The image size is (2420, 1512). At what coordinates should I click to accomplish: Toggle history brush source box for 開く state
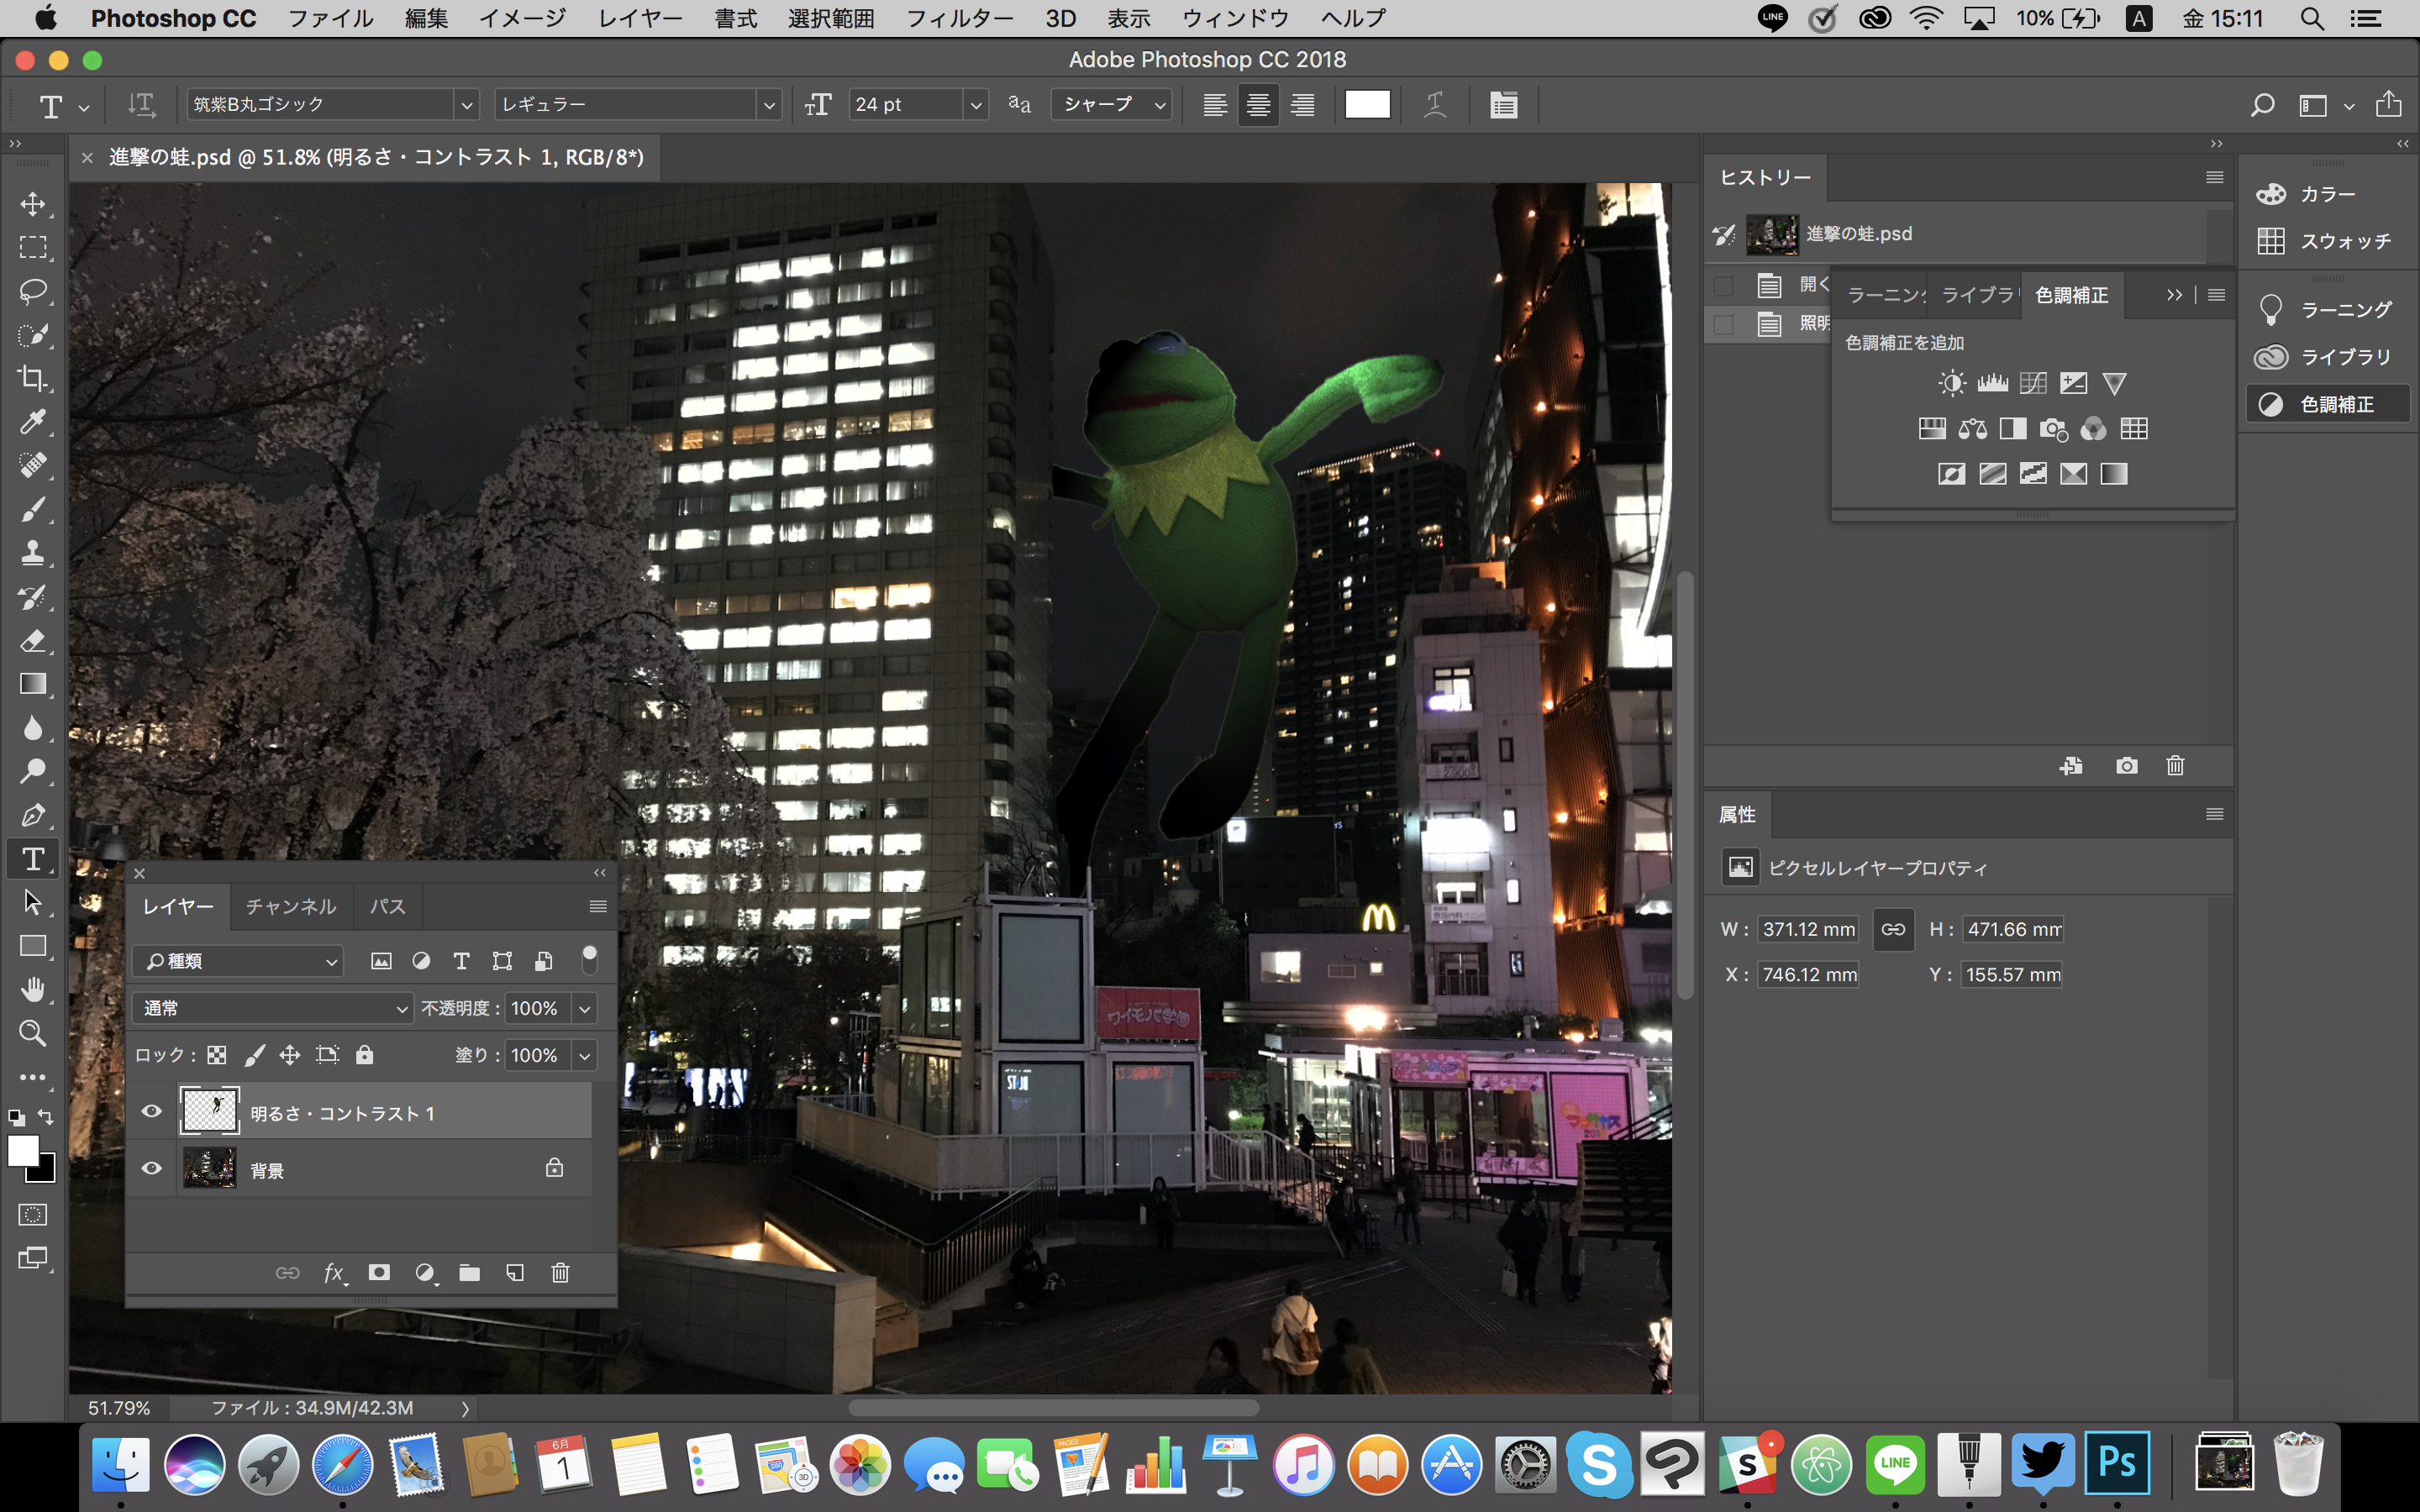click(x=1723, y=286)
